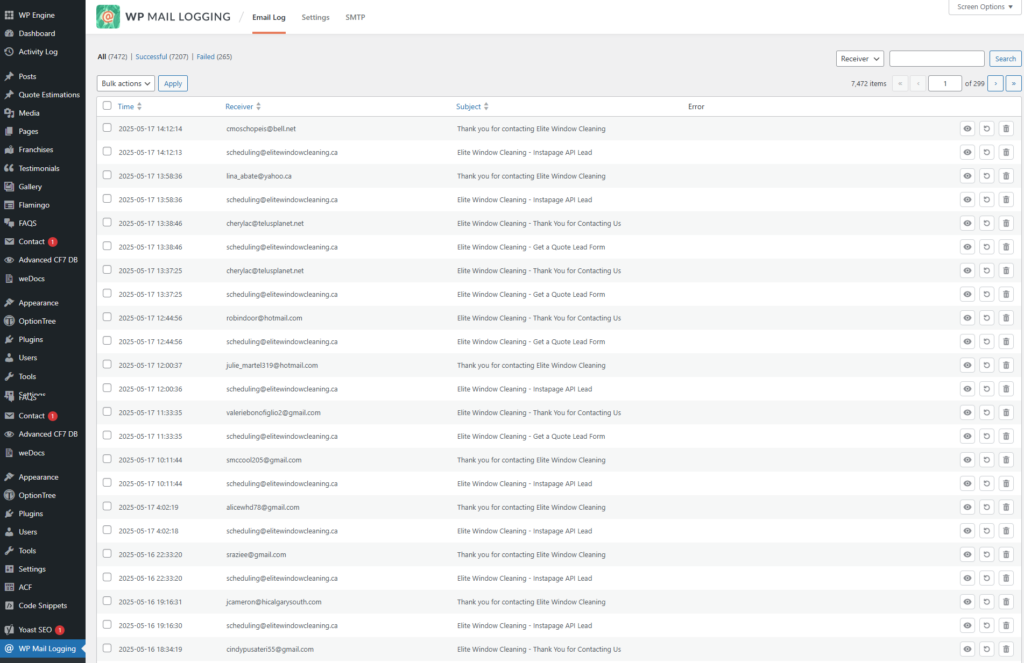1024x663 pixels.
Task: Resend the email to smccool205@gmail.com
Action: pos(986,460)
